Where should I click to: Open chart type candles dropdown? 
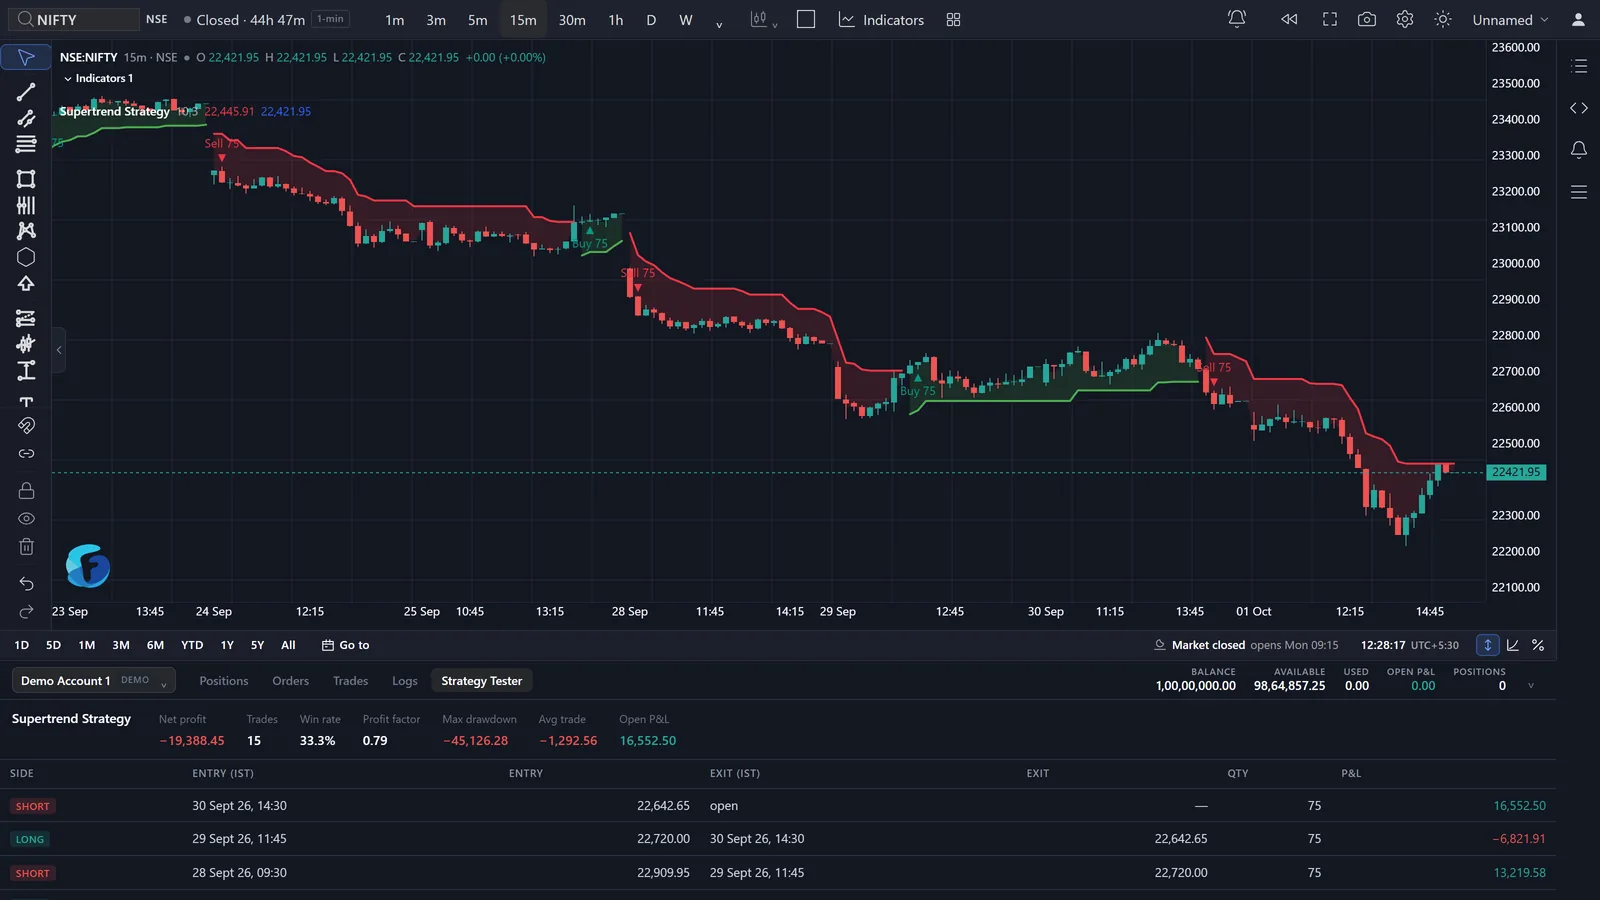tap(763, 19)
